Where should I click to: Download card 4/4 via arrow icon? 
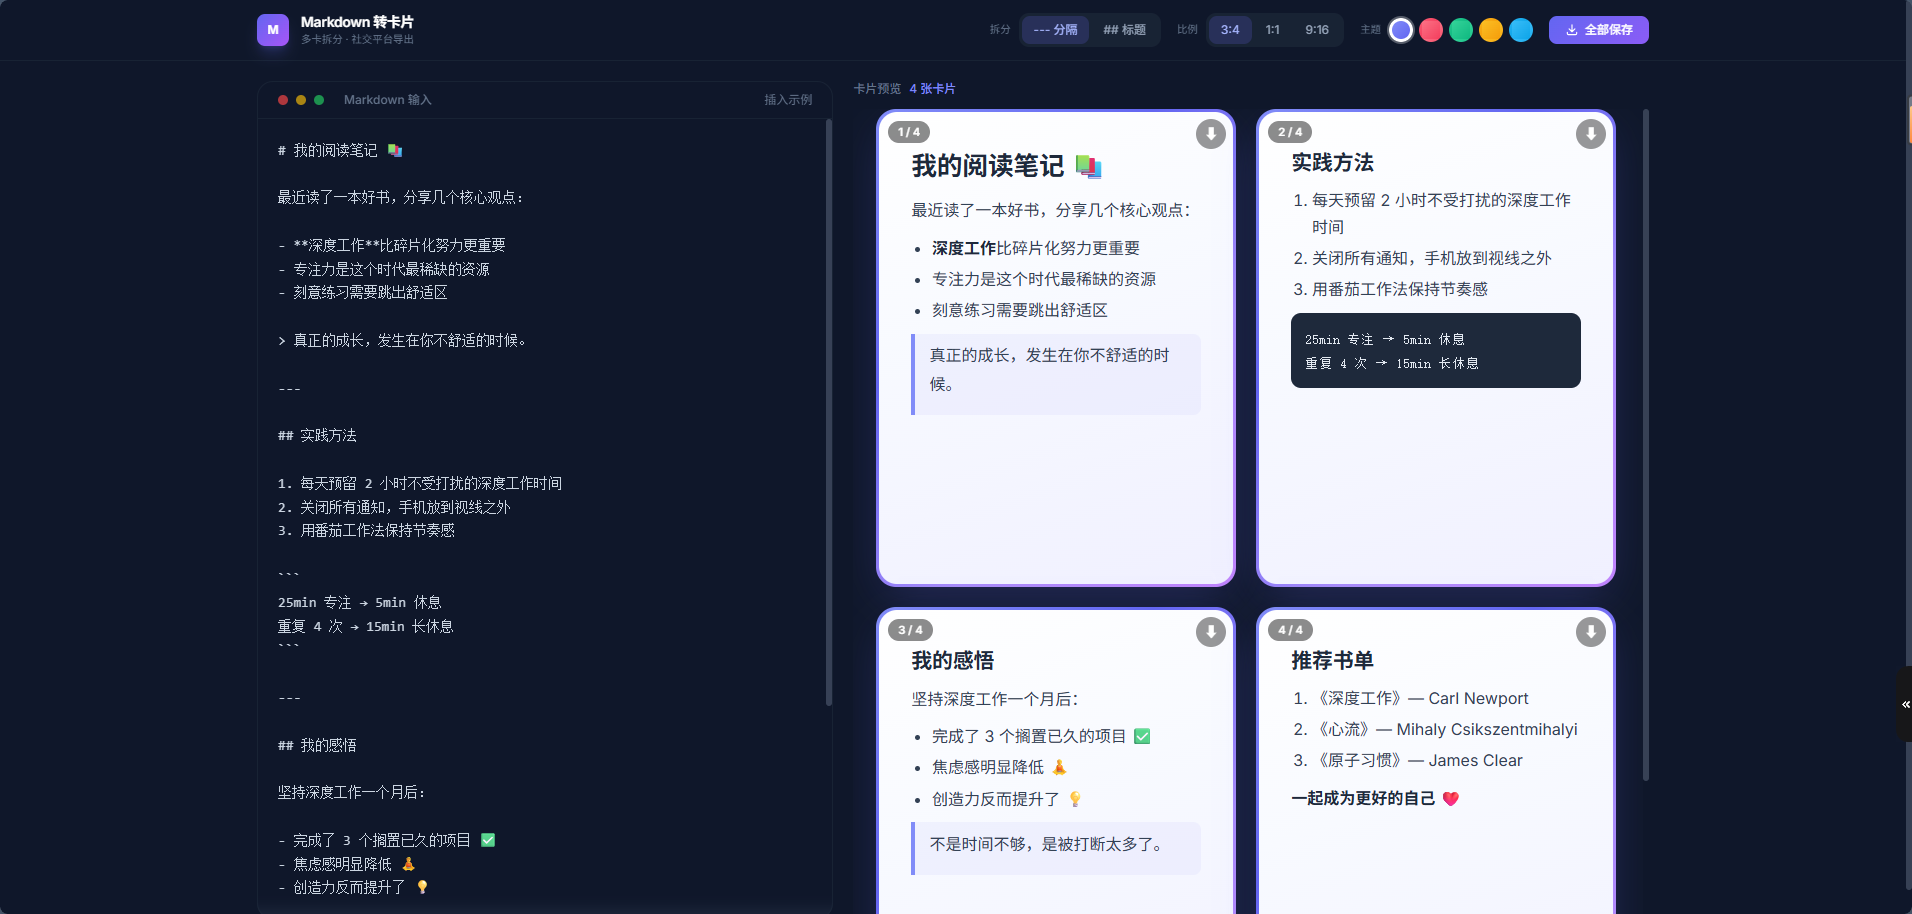[1590, 632]
